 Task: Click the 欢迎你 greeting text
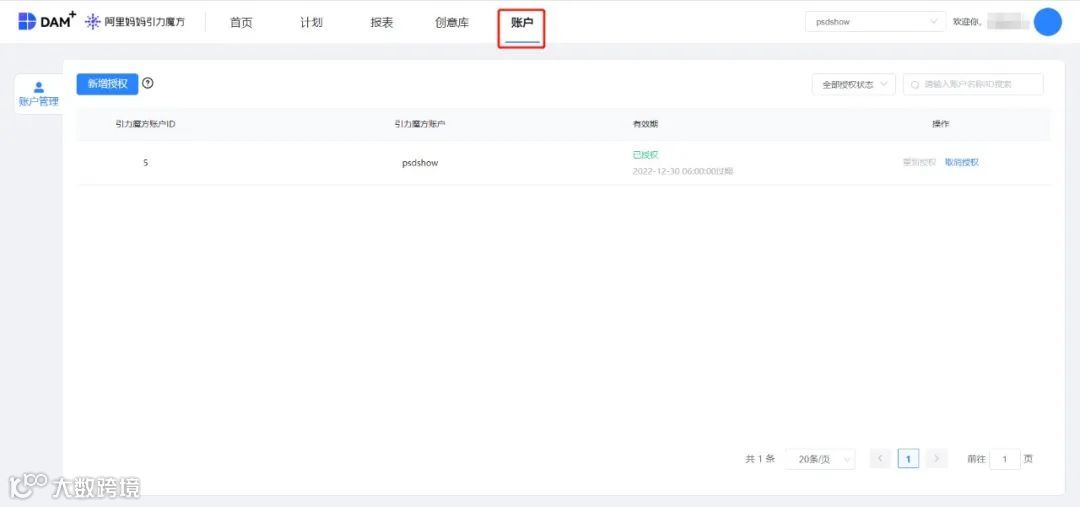pyautogui.click(x=966, y=22)
